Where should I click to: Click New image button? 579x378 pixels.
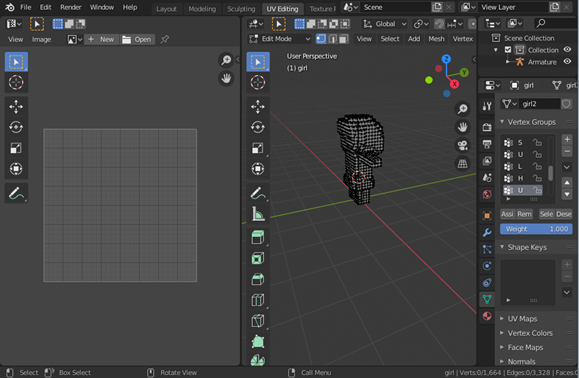[102, 39]
